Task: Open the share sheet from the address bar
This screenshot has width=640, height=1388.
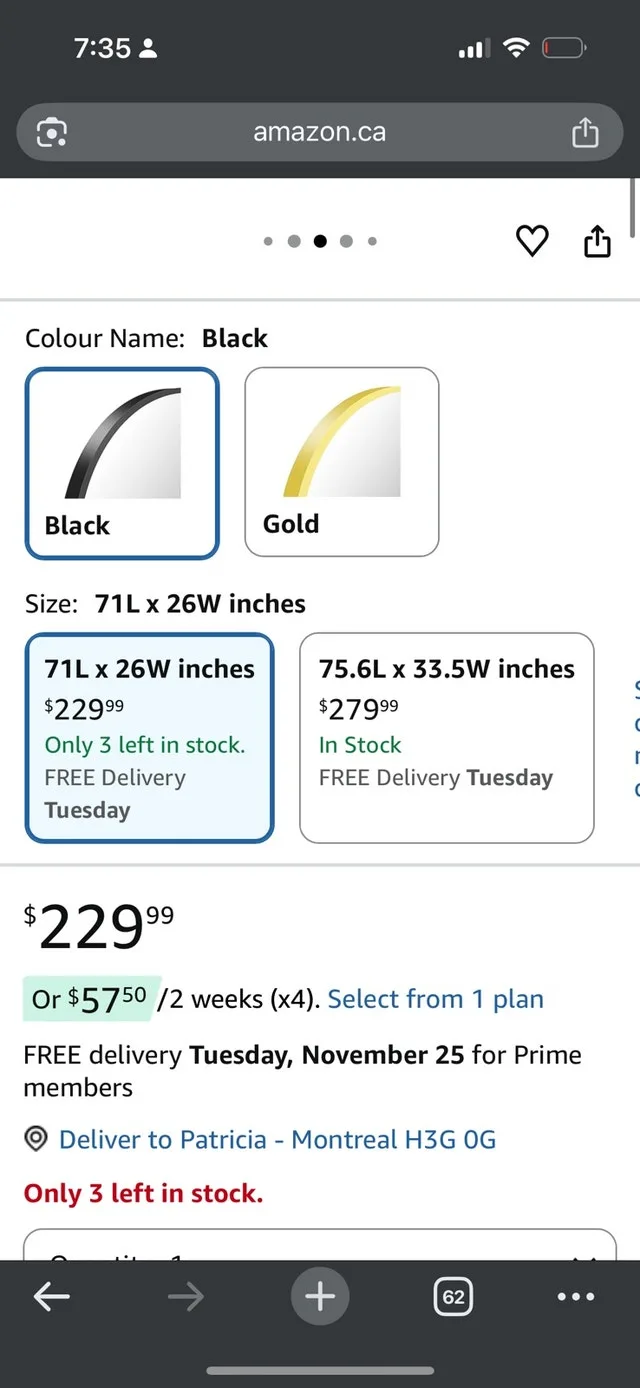Action: point(586,131)
